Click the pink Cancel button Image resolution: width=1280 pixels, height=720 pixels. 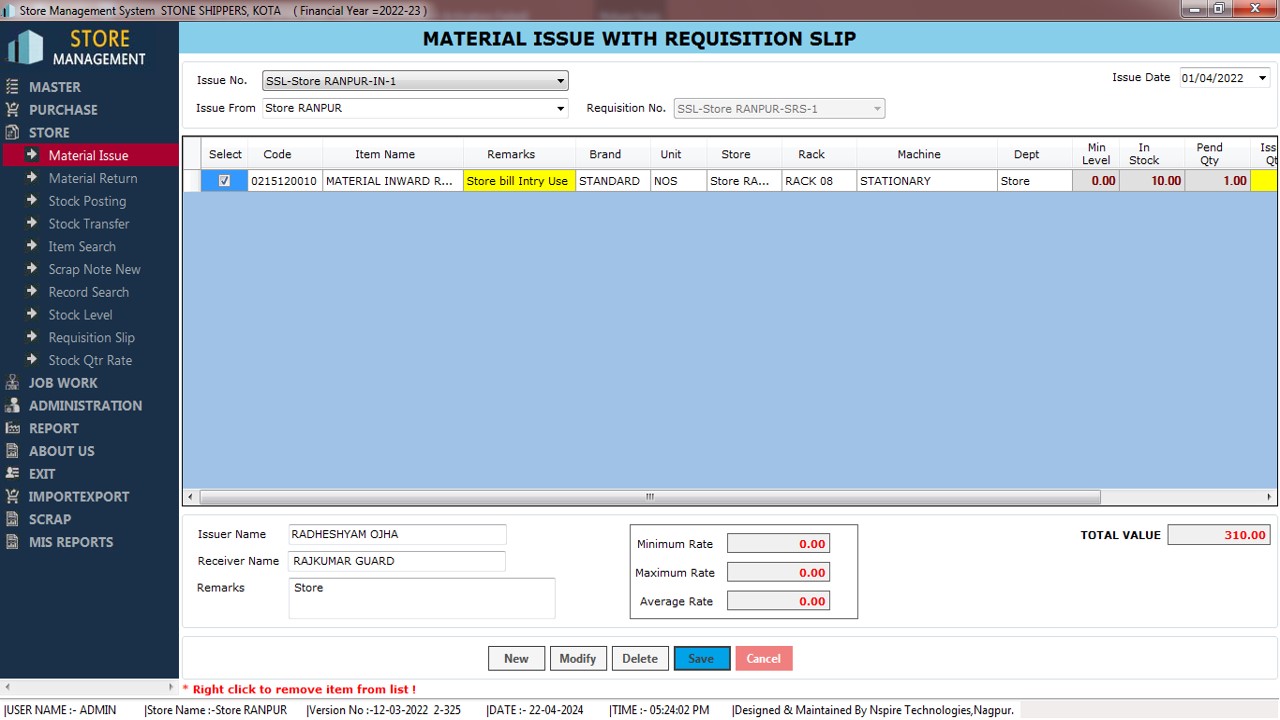tap(763, 658)
